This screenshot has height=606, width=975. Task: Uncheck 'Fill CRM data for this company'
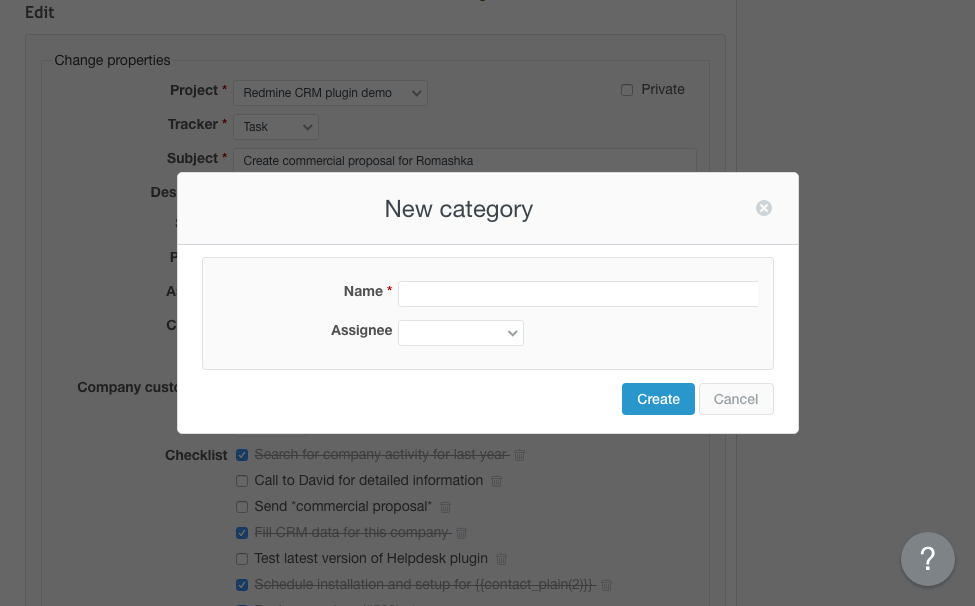point(242,533)
